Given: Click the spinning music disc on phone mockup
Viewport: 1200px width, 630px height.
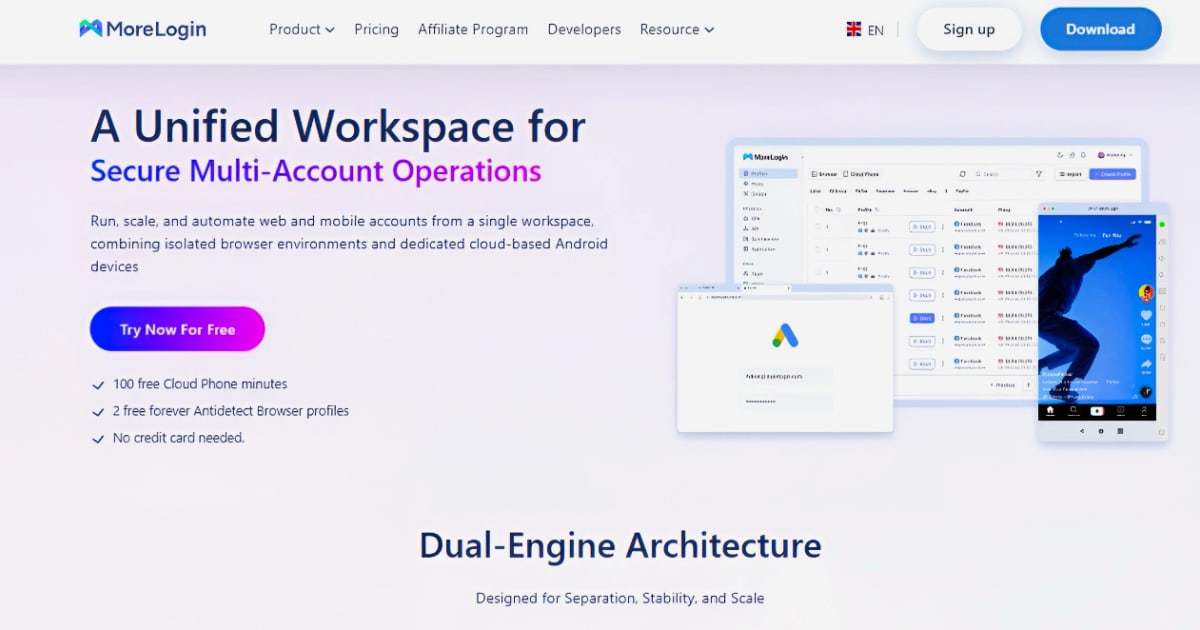Looking at the screenshot, I should (1146, 392).
